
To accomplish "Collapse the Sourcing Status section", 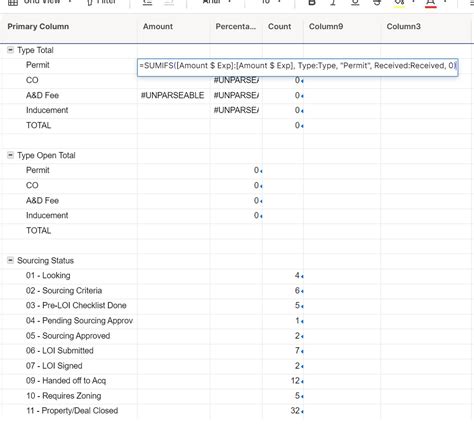I will [10, 260].
